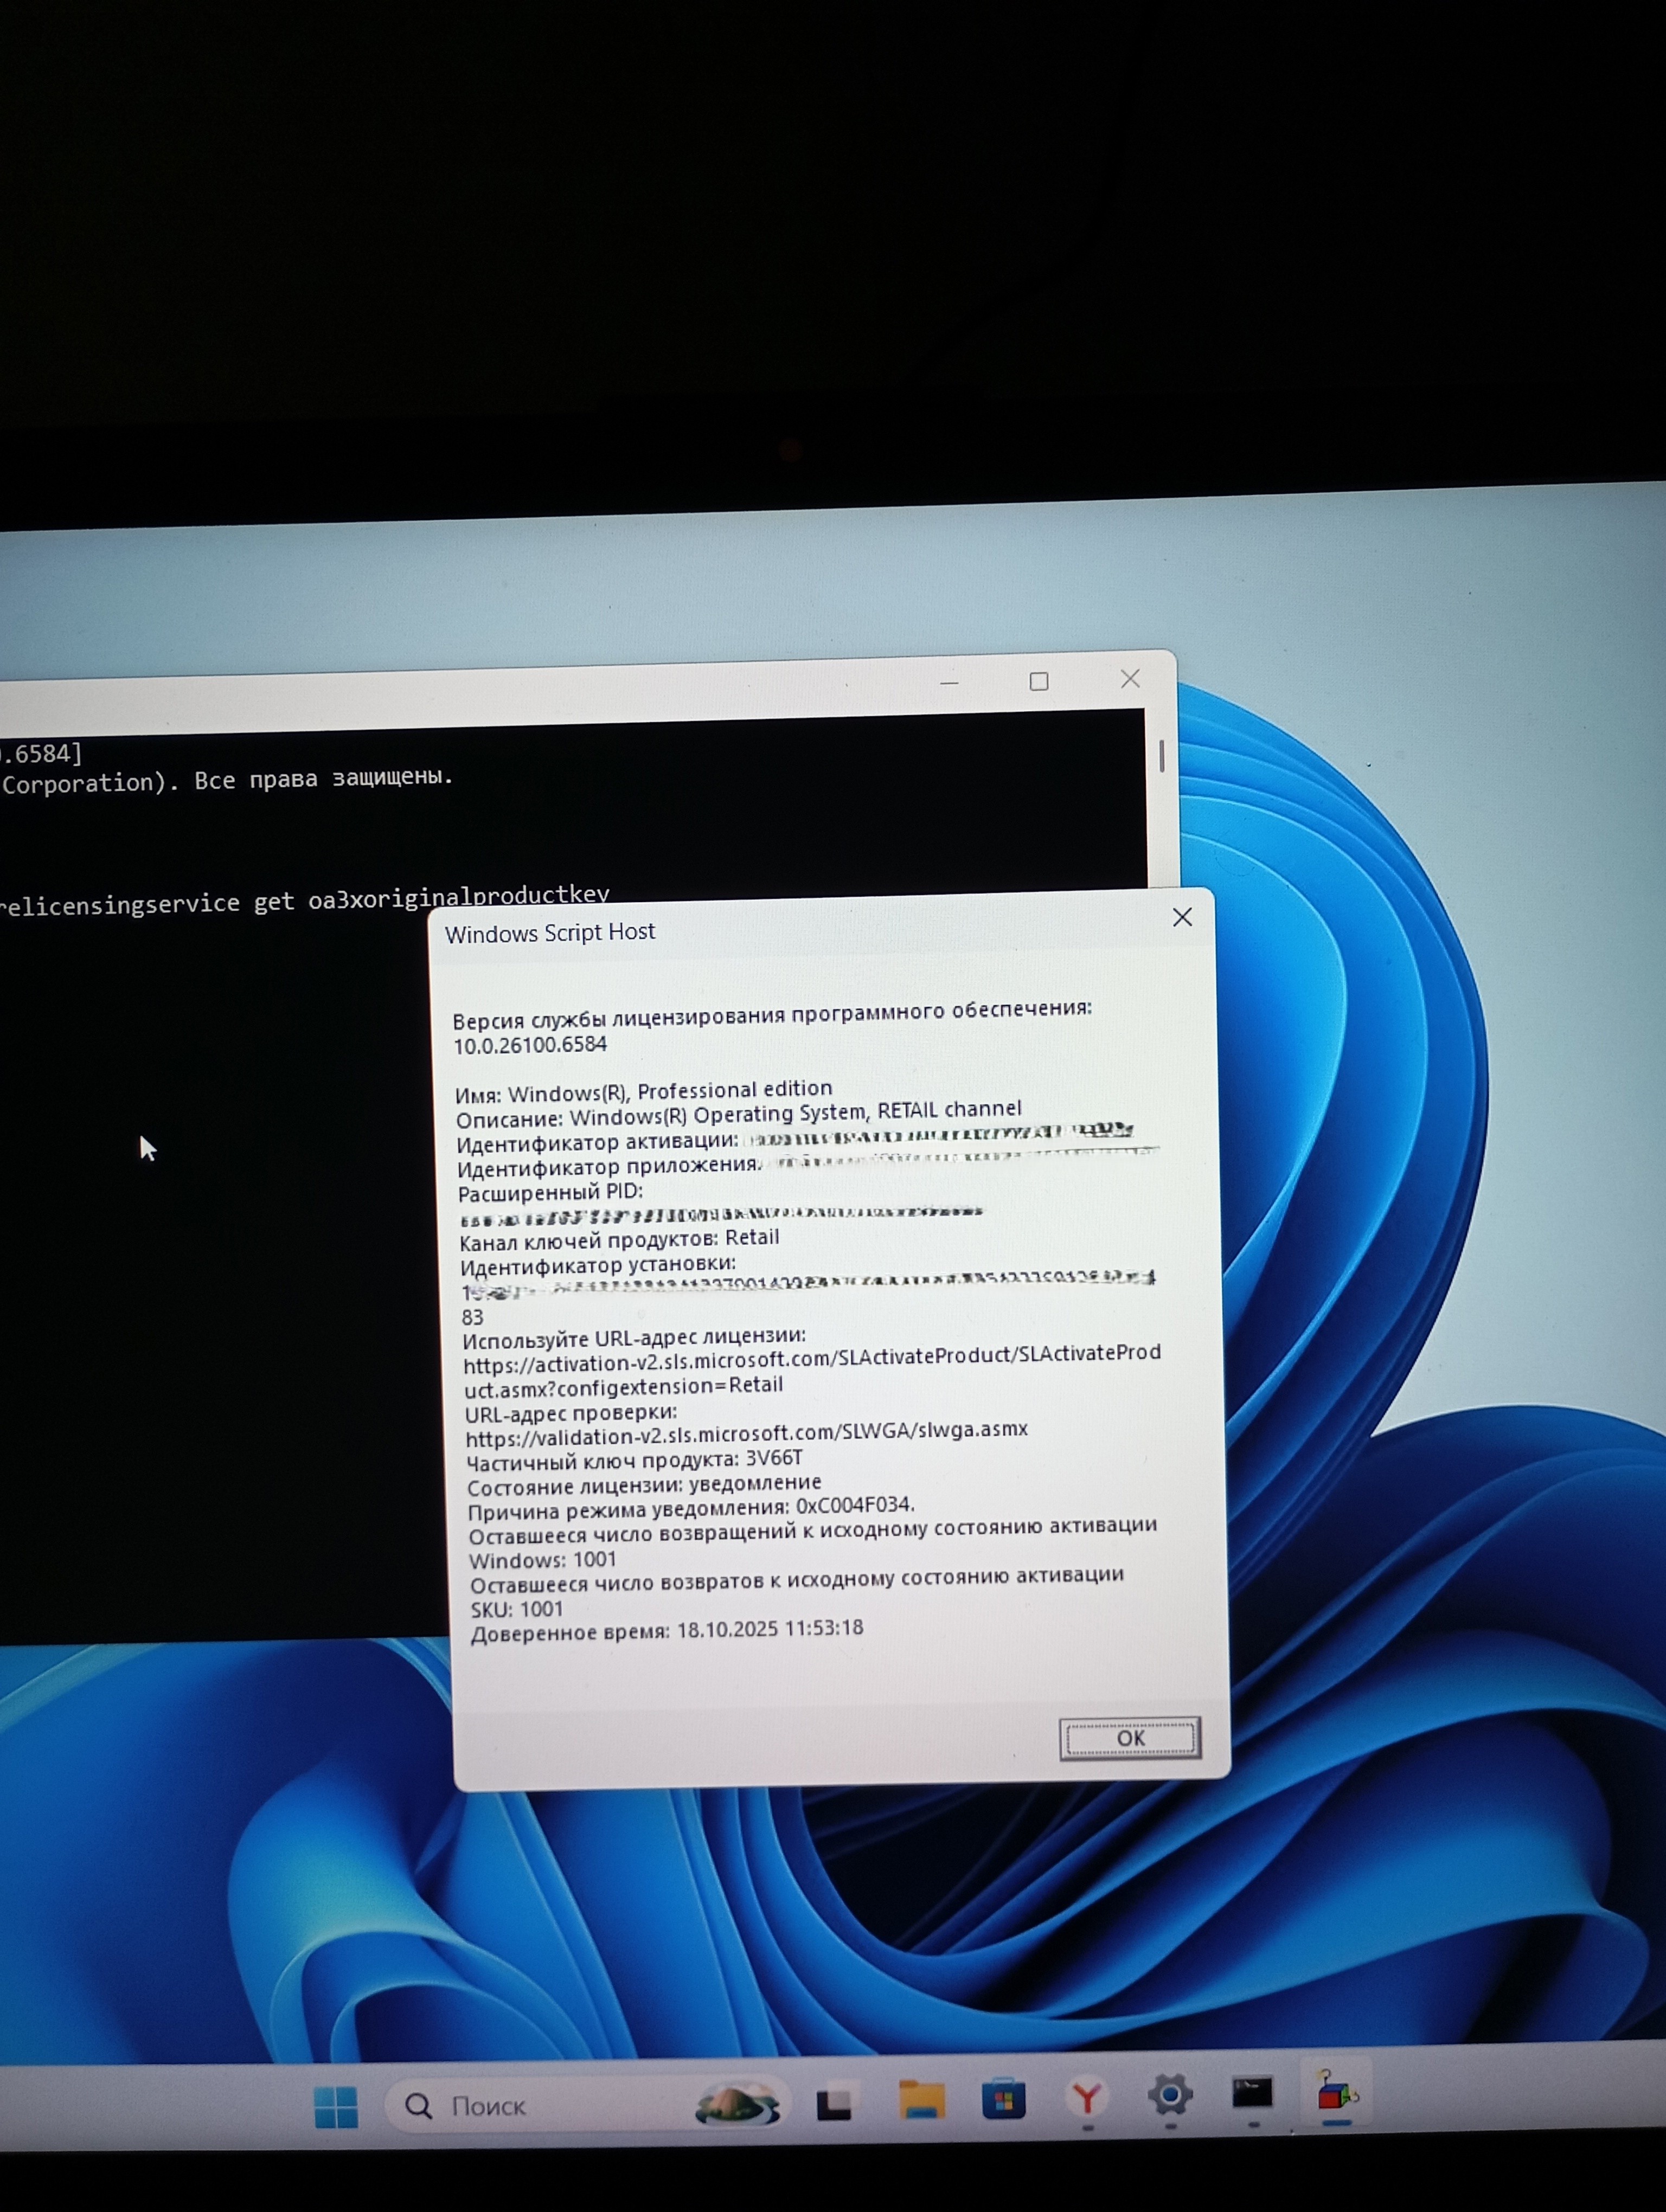This screenshot has height=2212, width=1666.
Task: Click 'Имя: Windows(R), Professional edition' line
Action: click(644, 1091)
